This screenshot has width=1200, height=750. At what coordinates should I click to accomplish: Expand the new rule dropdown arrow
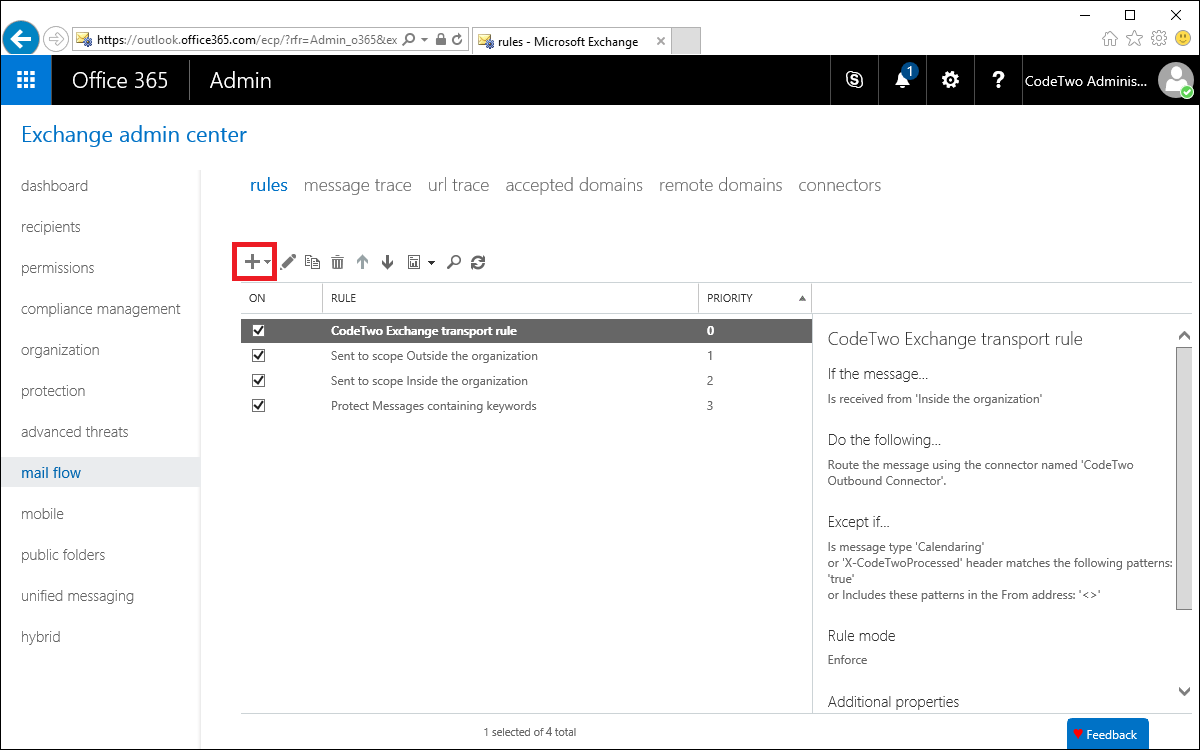coord(267,263)
